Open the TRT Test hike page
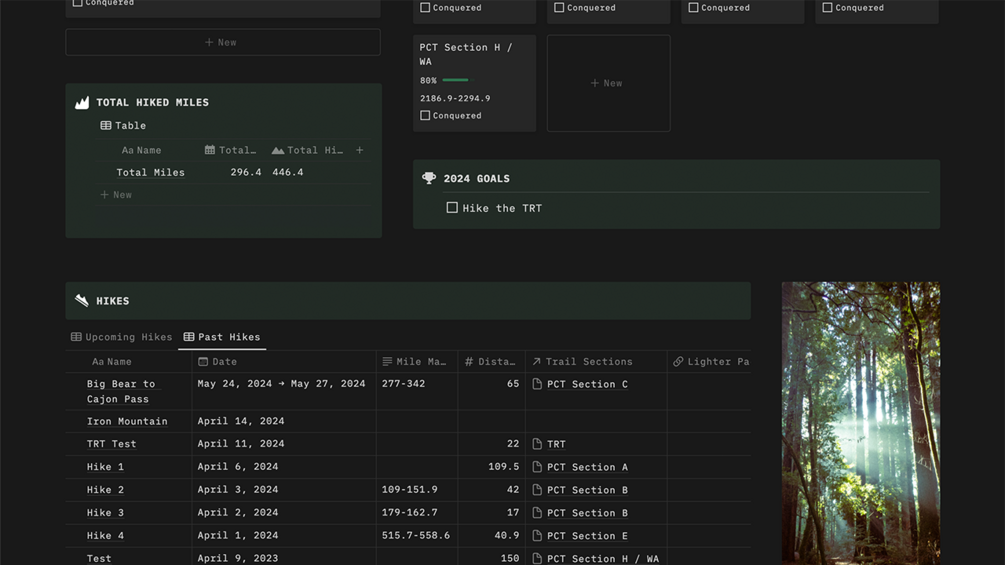Viewport: 1005px width, 565px height. point(112,443)
